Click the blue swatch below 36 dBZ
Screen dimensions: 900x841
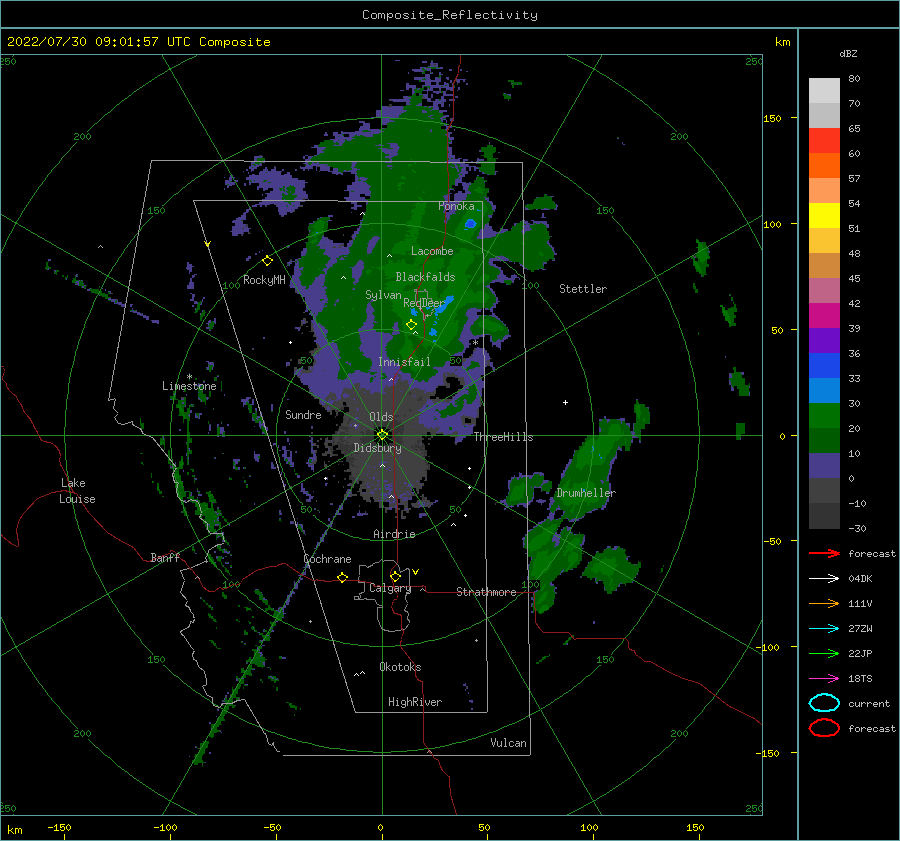pos(824,366)
